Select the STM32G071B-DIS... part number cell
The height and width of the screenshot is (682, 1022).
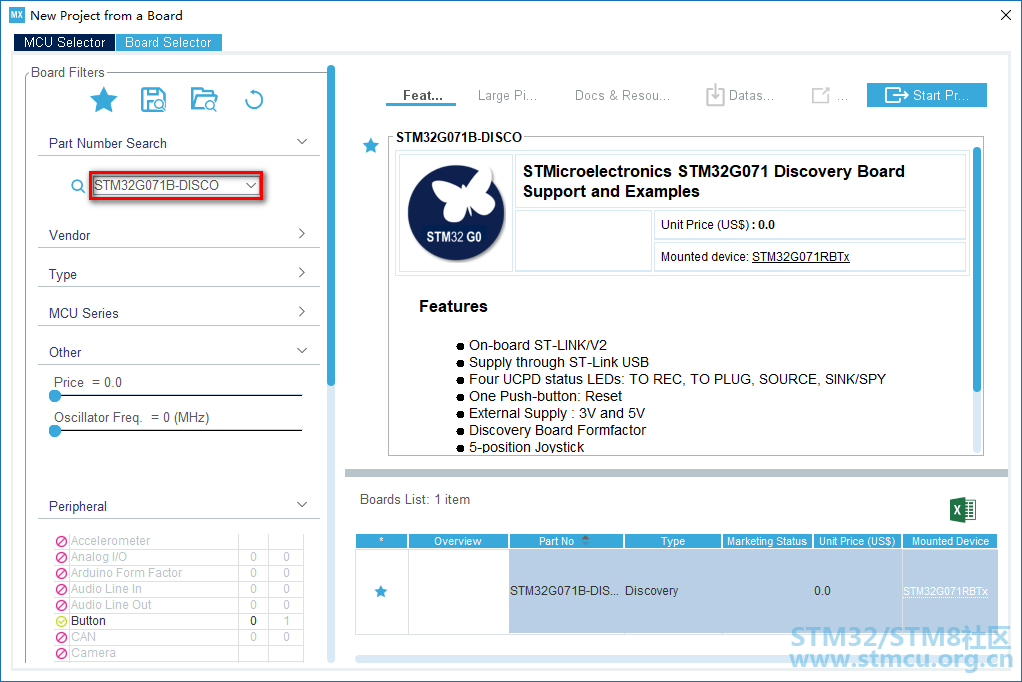pyautogui.click(x=564, y=591)
